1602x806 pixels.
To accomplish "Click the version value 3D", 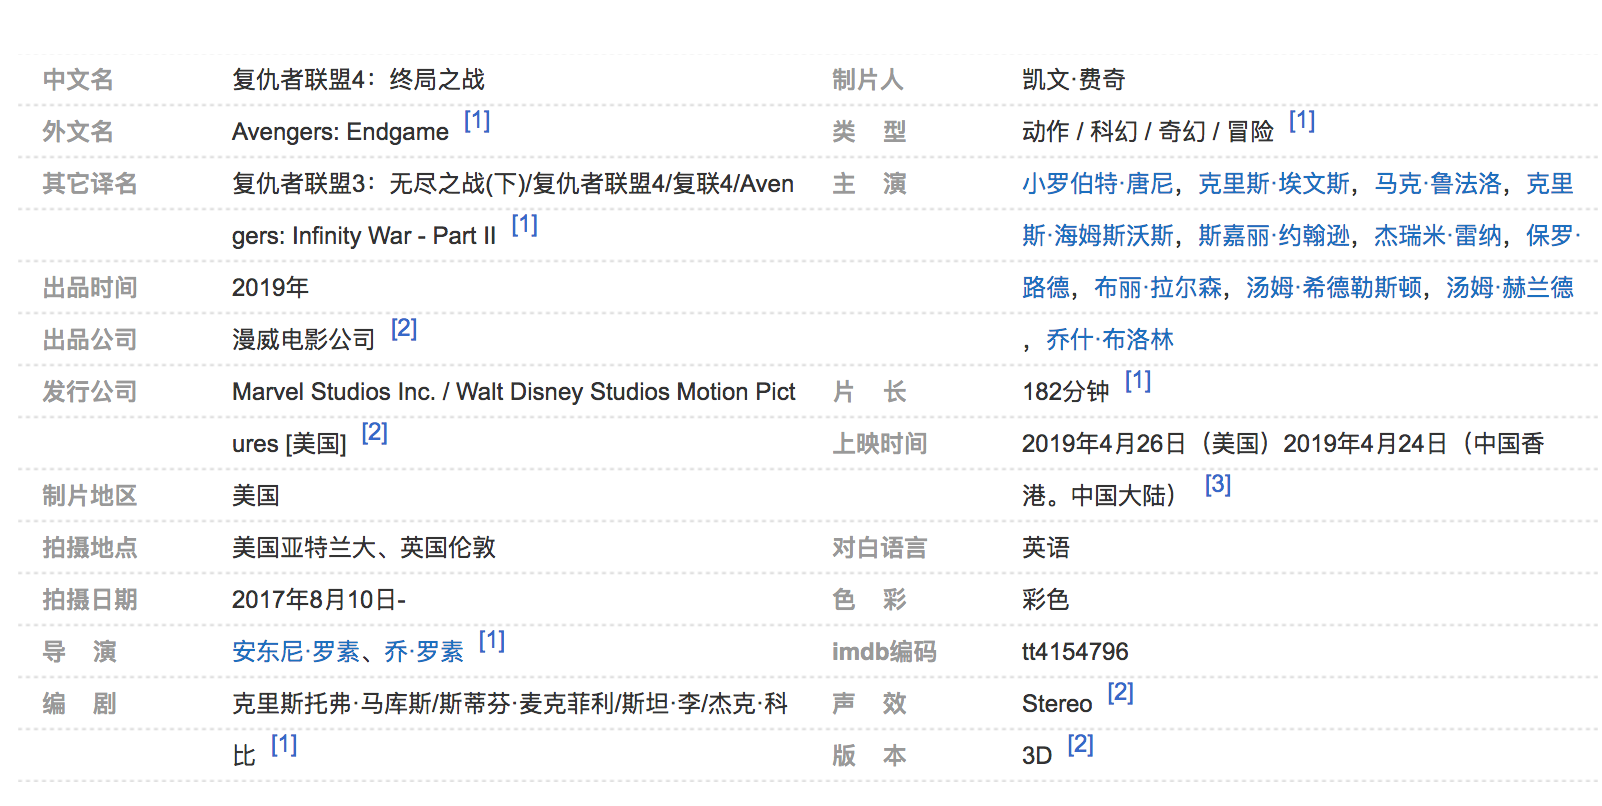I will coord(1037,756).
